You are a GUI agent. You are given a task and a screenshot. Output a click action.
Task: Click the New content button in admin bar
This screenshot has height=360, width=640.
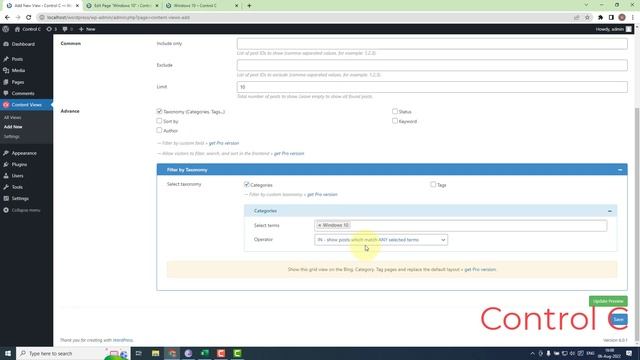[x=87, y=29]
